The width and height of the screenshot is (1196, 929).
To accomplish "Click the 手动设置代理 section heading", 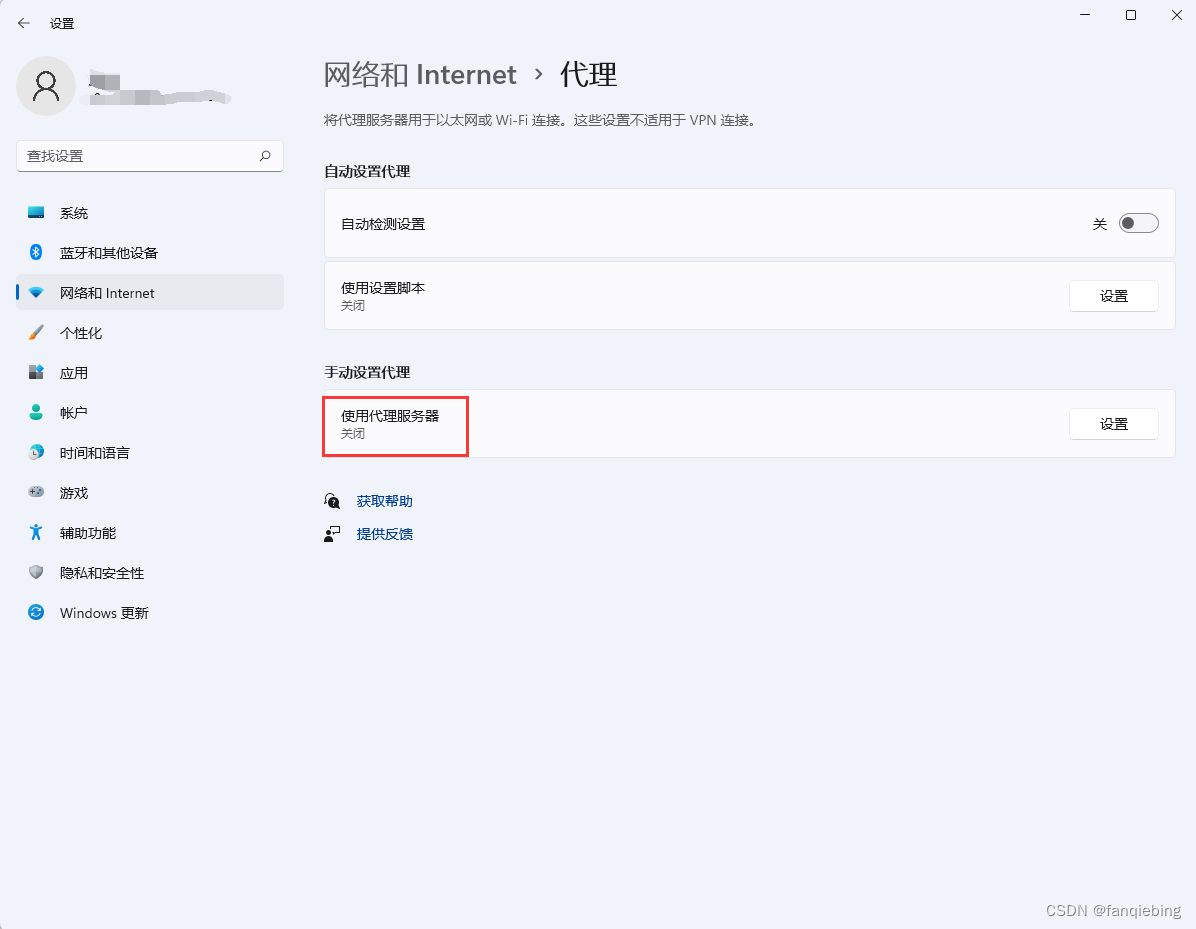I will (x=367, y=372).
